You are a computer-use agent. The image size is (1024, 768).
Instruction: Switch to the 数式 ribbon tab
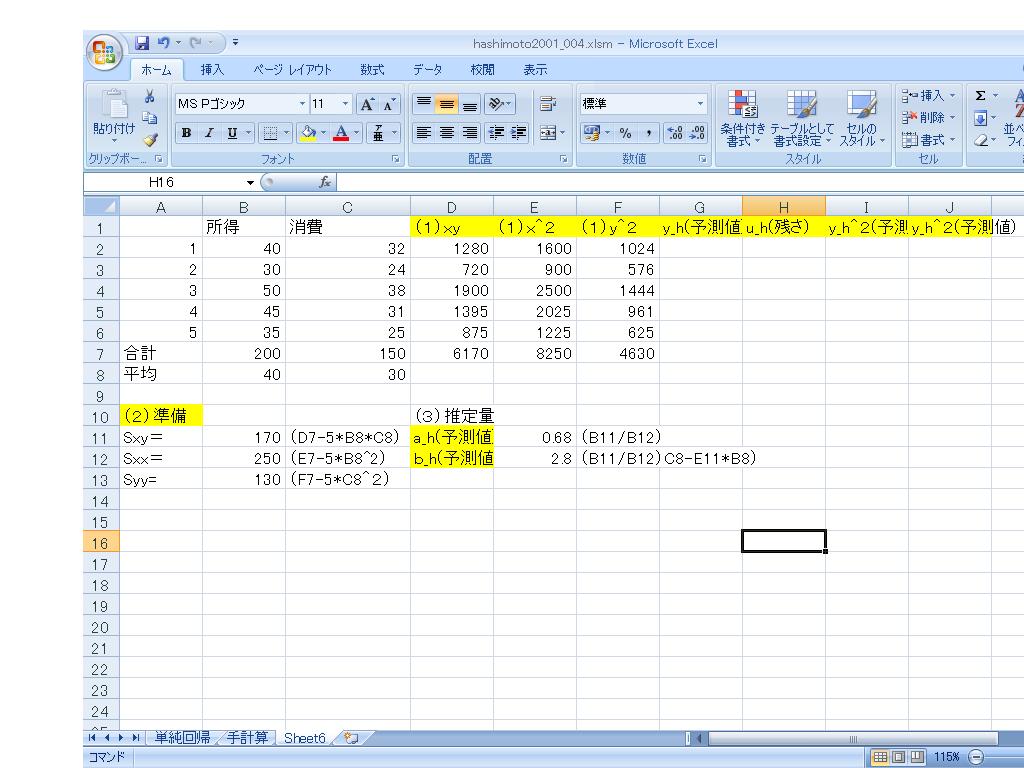(x=372, y=70)
